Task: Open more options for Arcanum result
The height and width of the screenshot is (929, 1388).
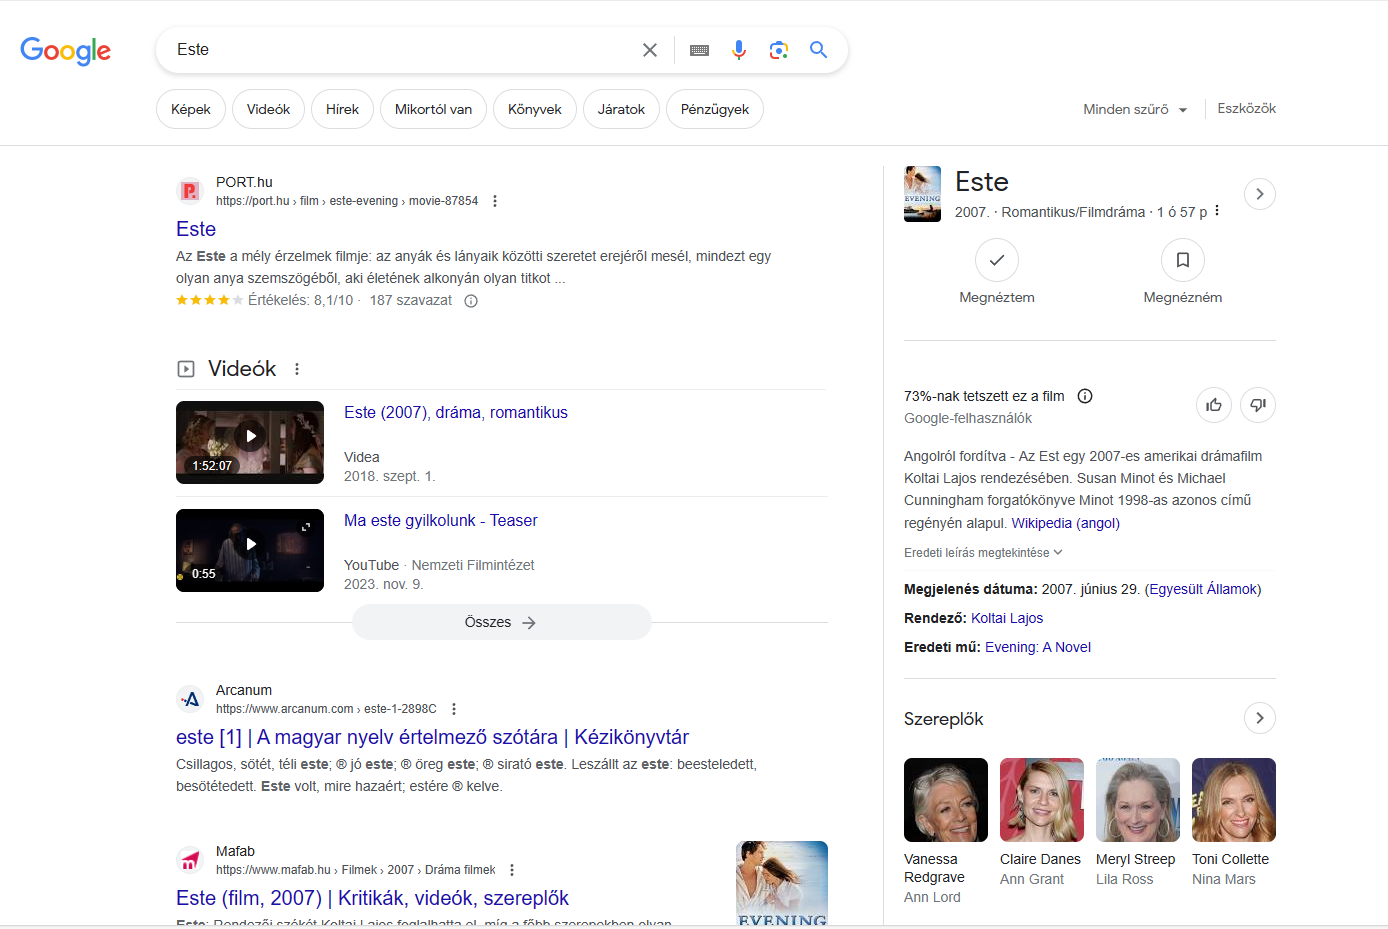Action: point(454,709)
